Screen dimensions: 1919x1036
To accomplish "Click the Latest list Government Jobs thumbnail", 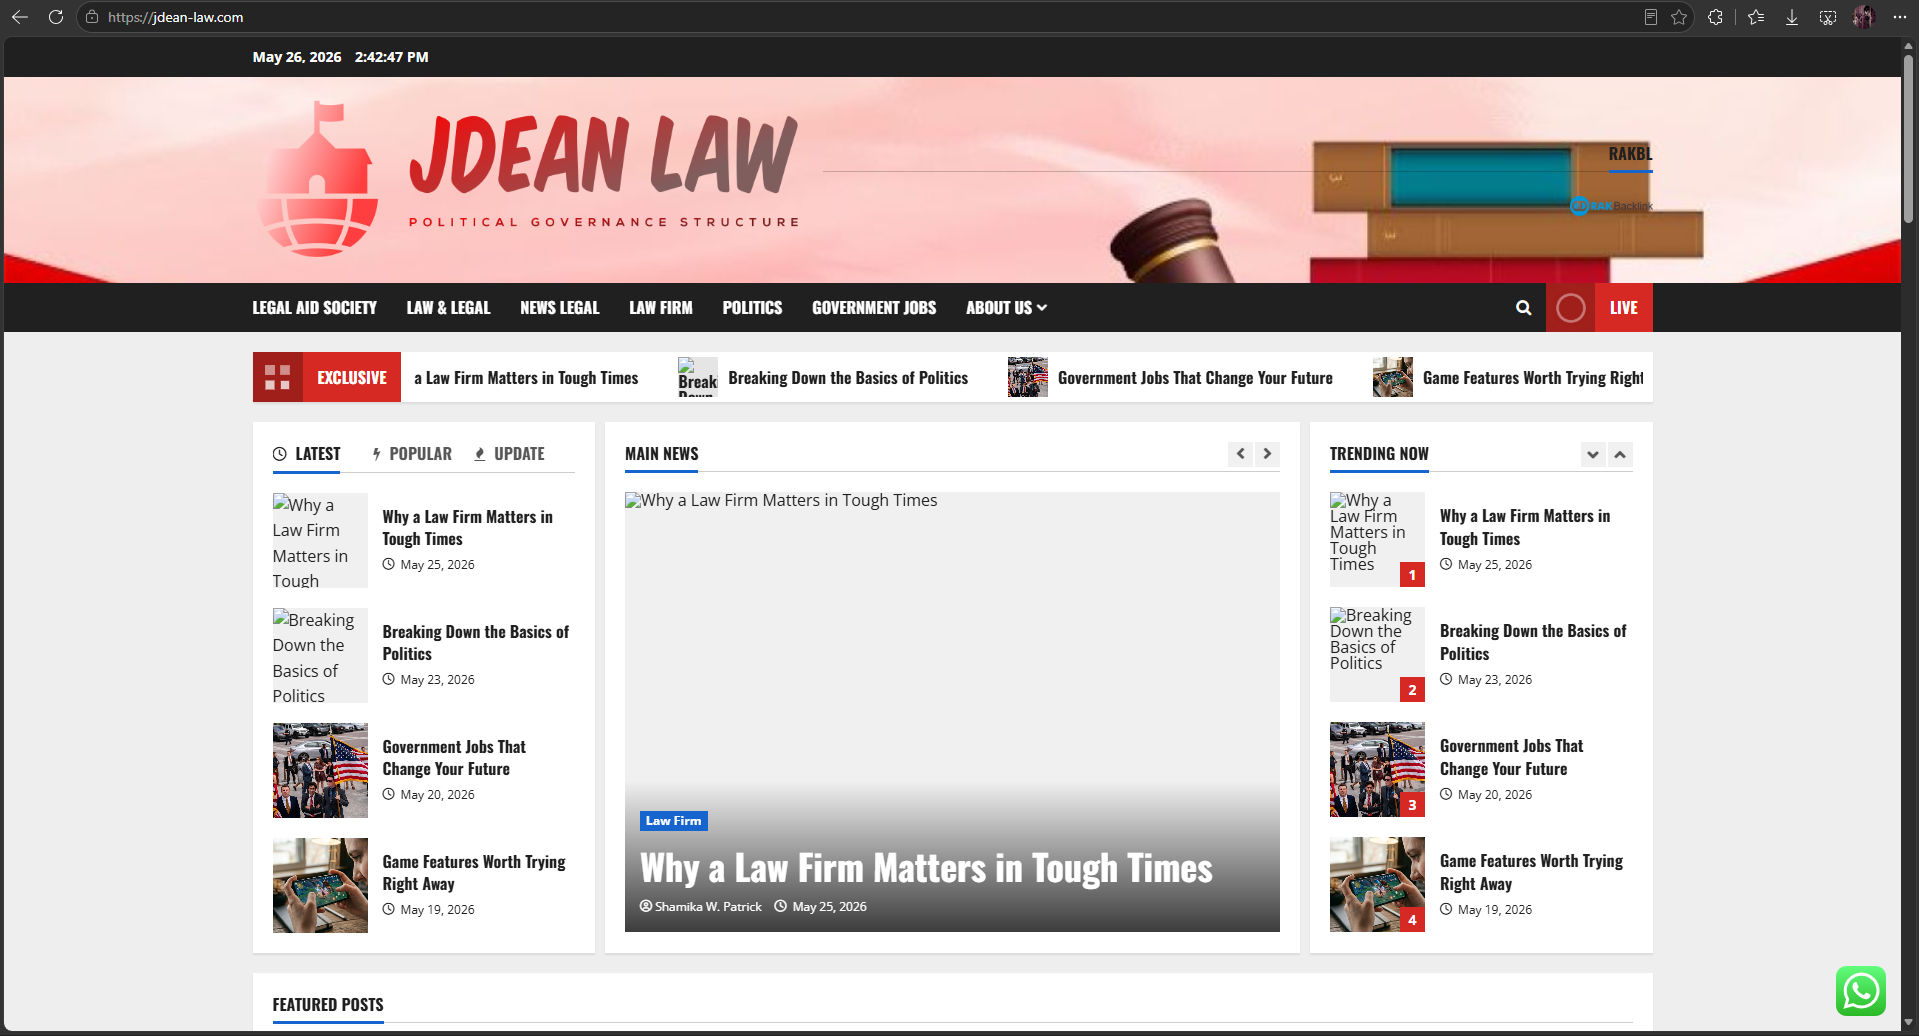I will [x=320, y=770].
